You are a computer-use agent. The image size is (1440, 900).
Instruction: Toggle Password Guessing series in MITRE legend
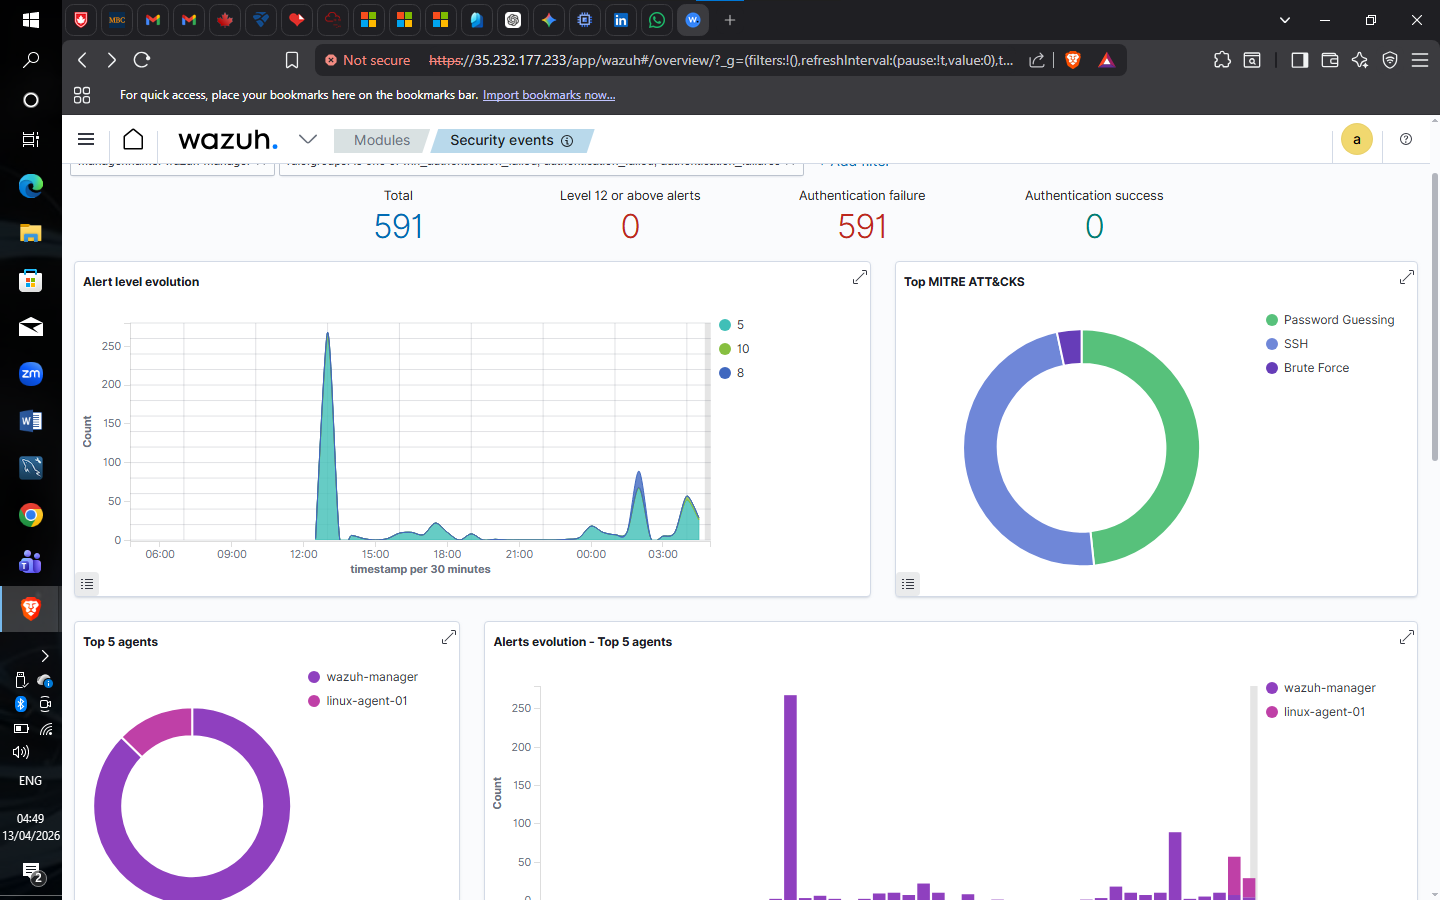pos(1330,320)
